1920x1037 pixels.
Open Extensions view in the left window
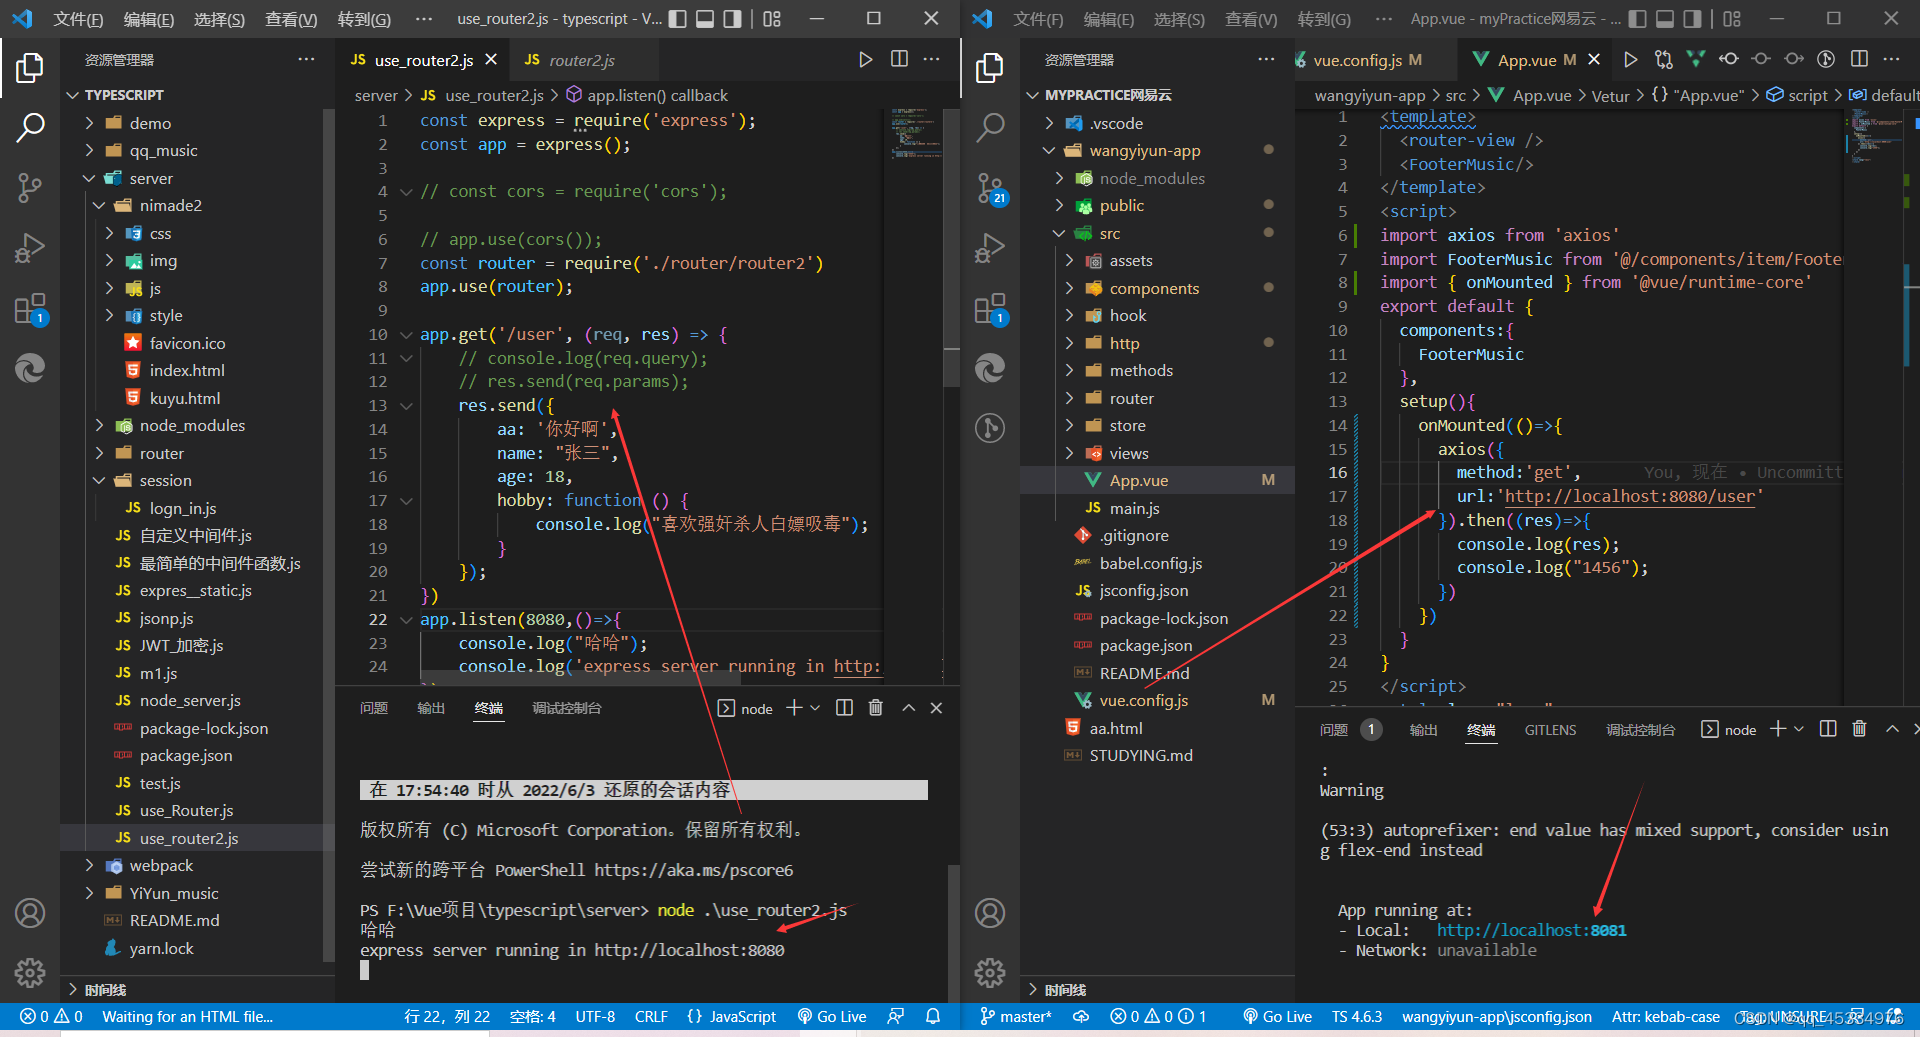pyautogui.click(x=30, y=309)
